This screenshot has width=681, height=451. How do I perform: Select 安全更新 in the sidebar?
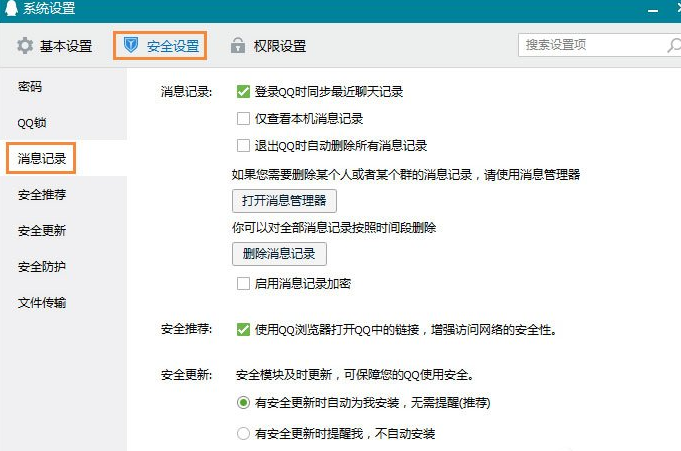coord(42,230)
